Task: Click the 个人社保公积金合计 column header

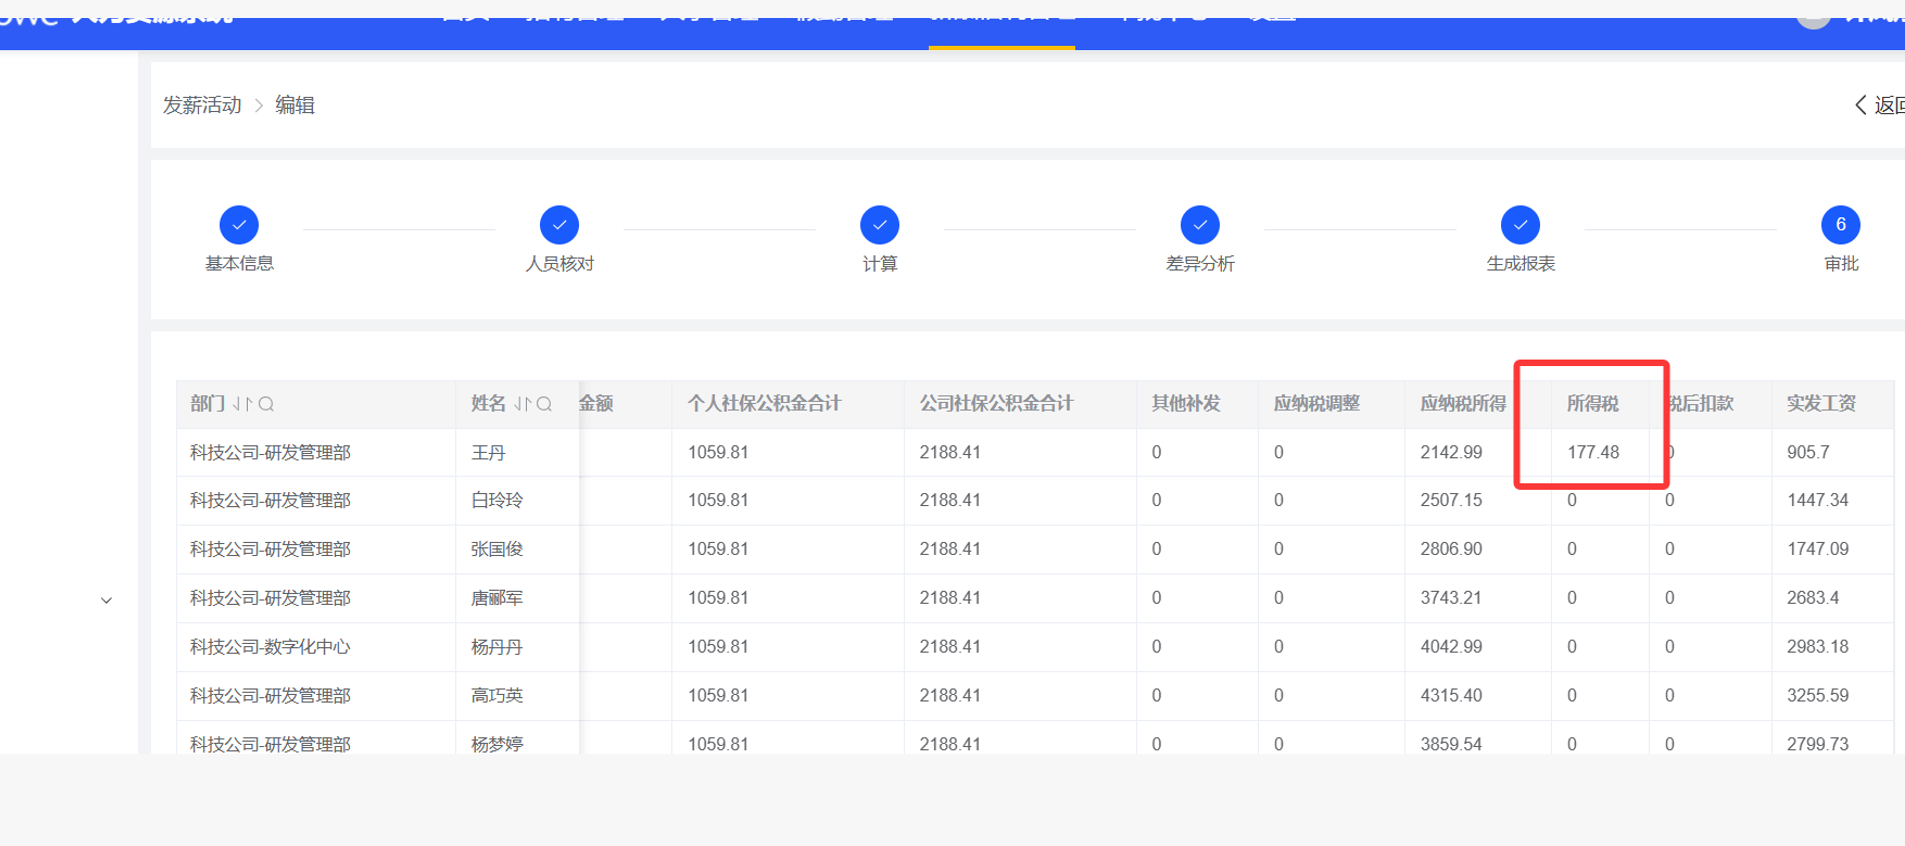Action: tap(764, 404)
